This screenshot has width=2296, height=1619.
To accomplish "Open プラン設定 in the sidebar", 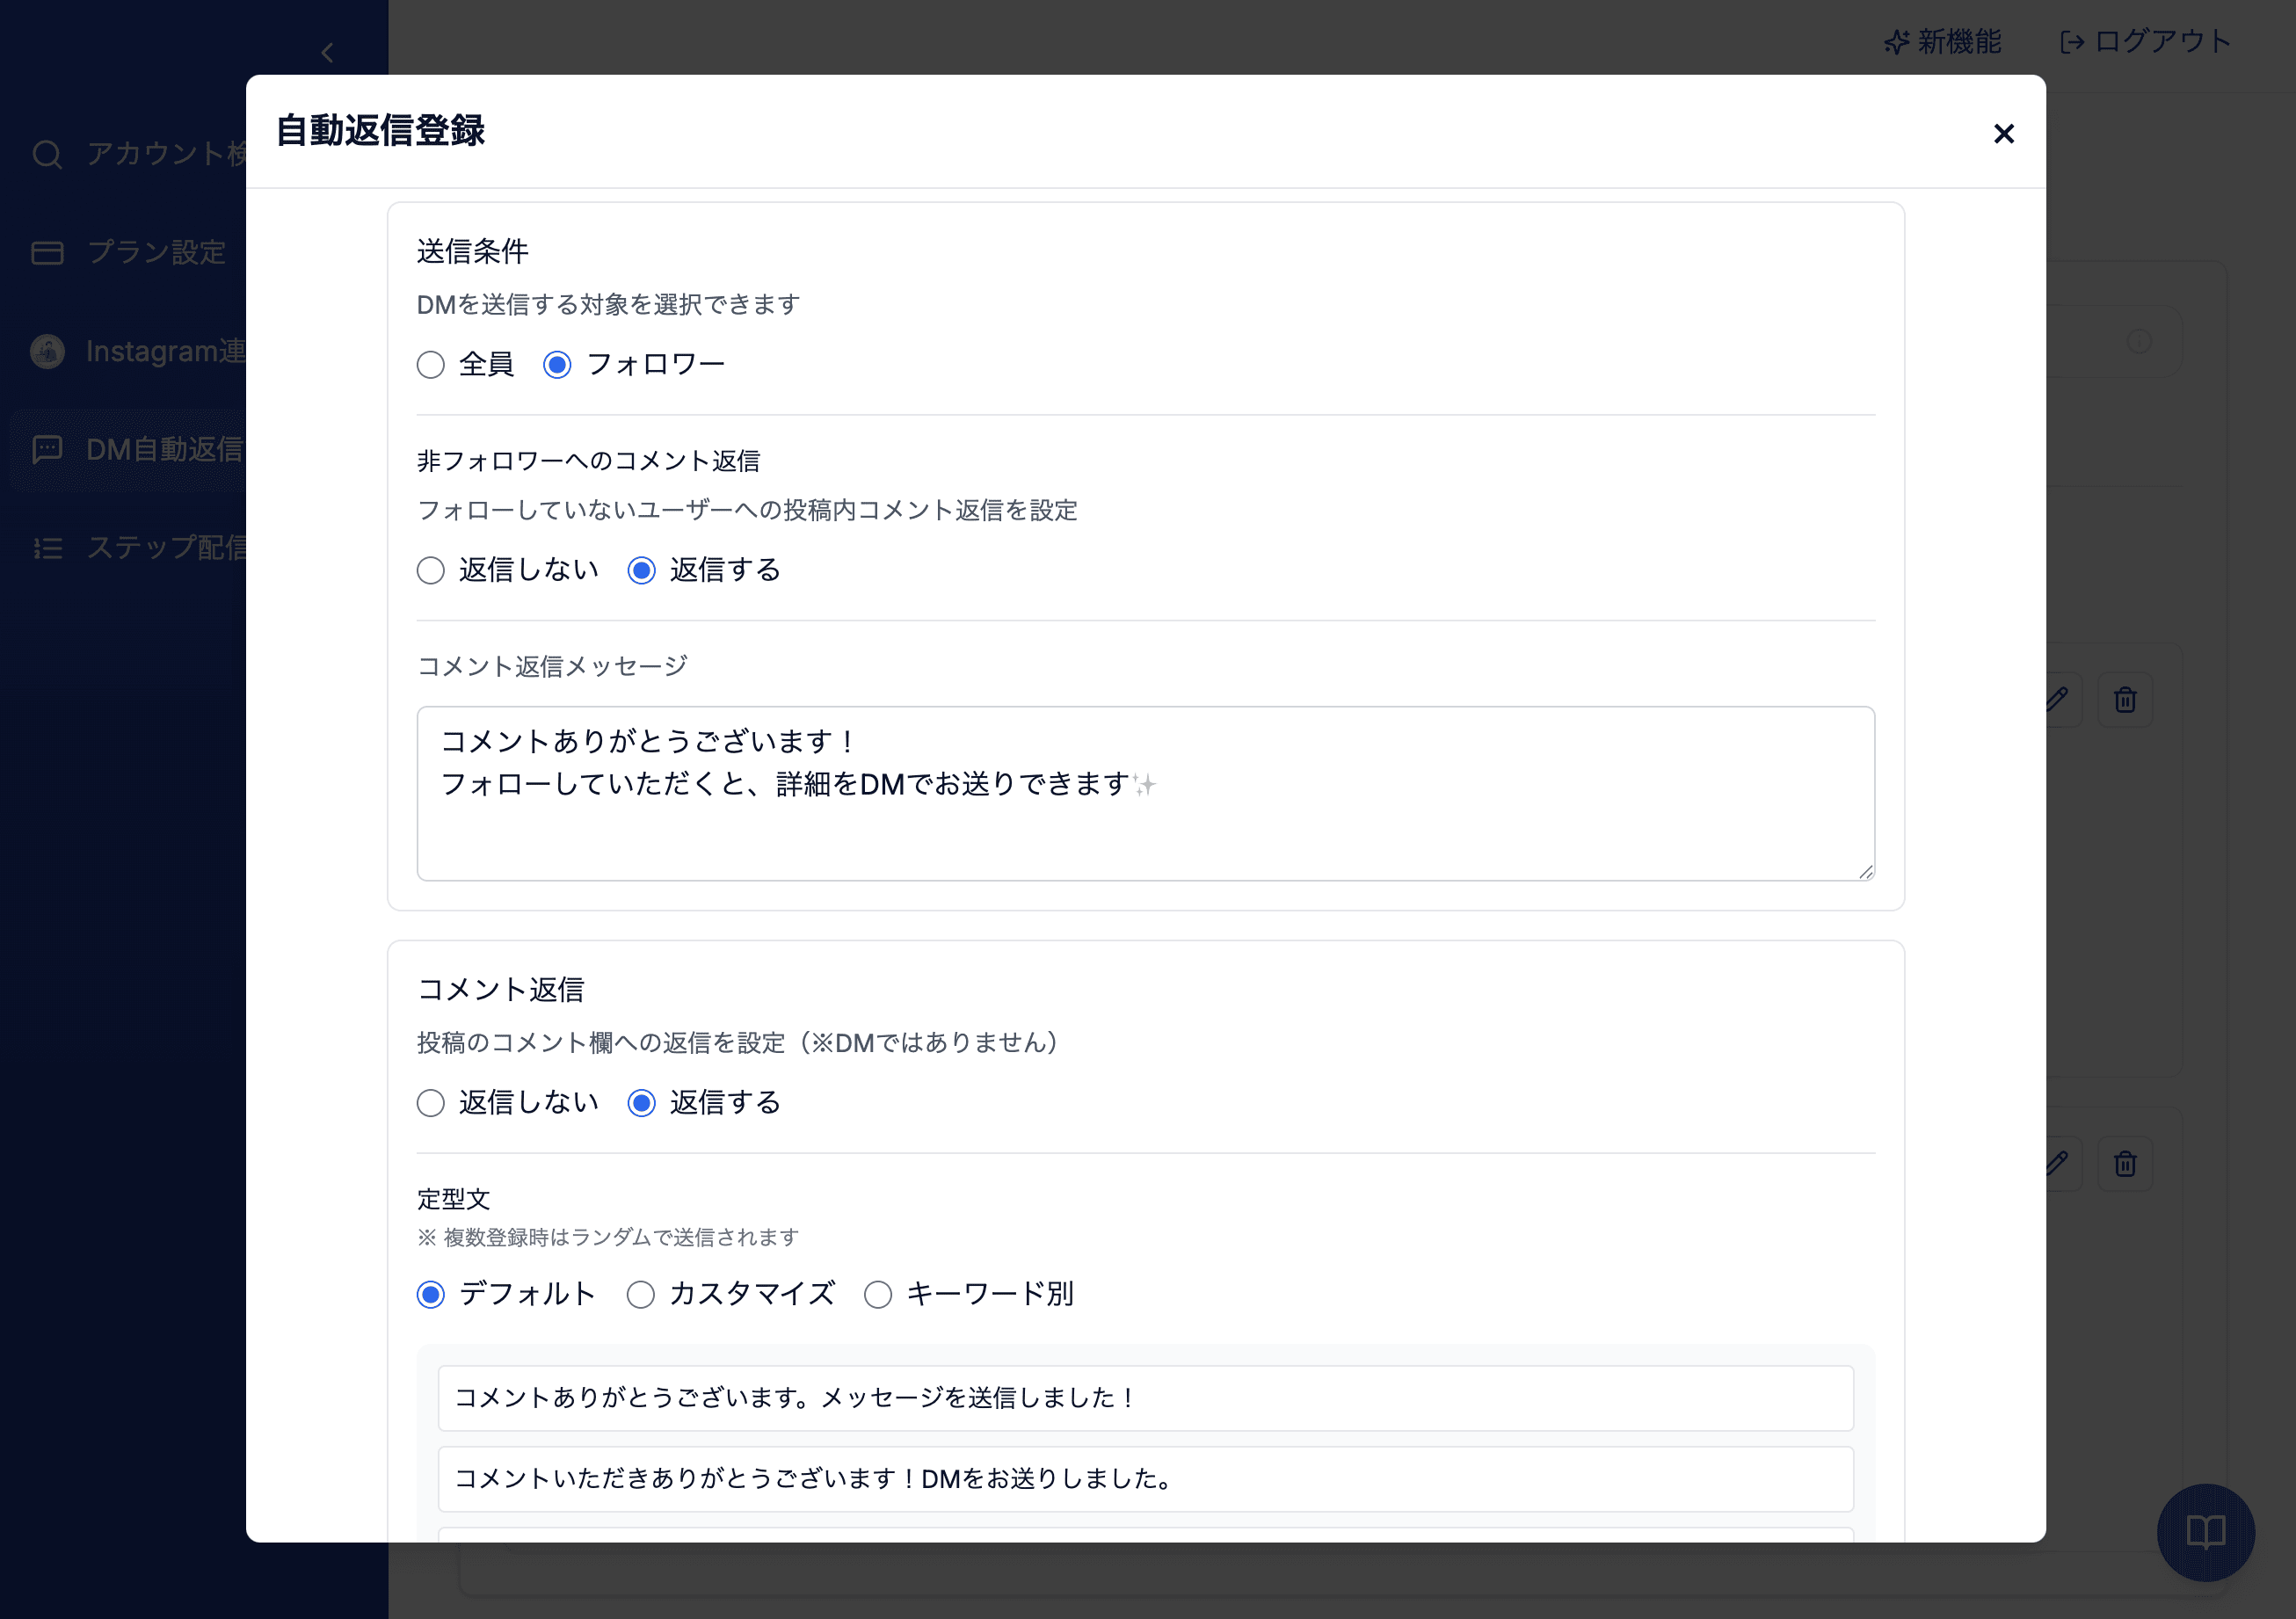I will 128,252.
